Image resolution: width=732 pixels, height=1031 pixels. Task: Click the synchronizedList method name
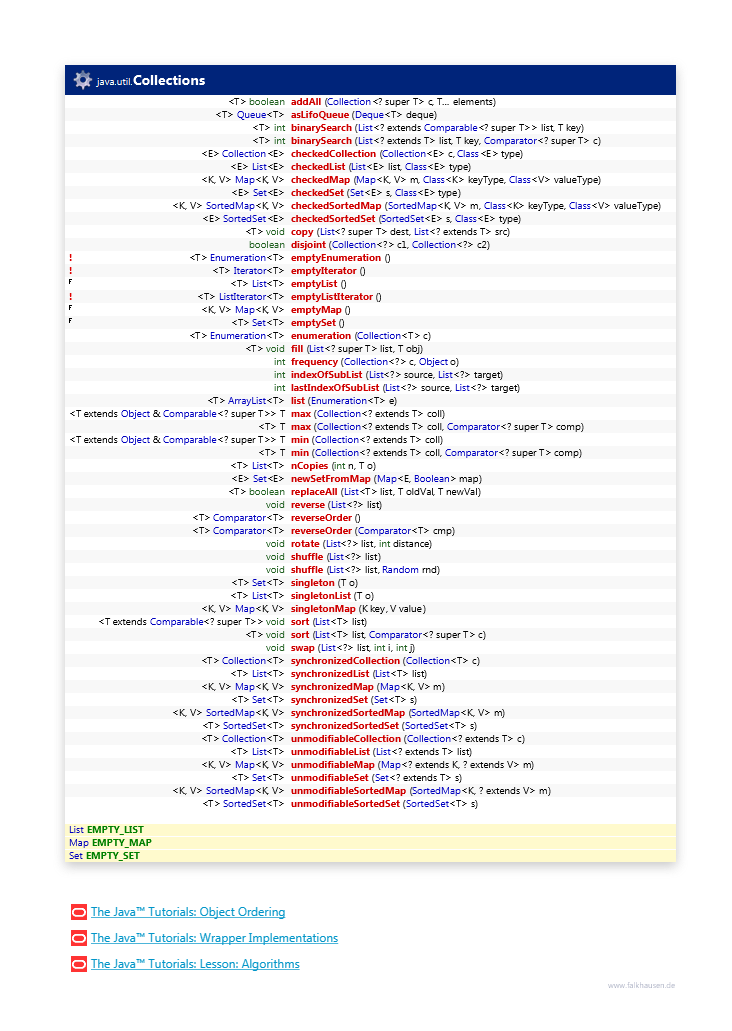pyautogui.click(x=330, y=674)
